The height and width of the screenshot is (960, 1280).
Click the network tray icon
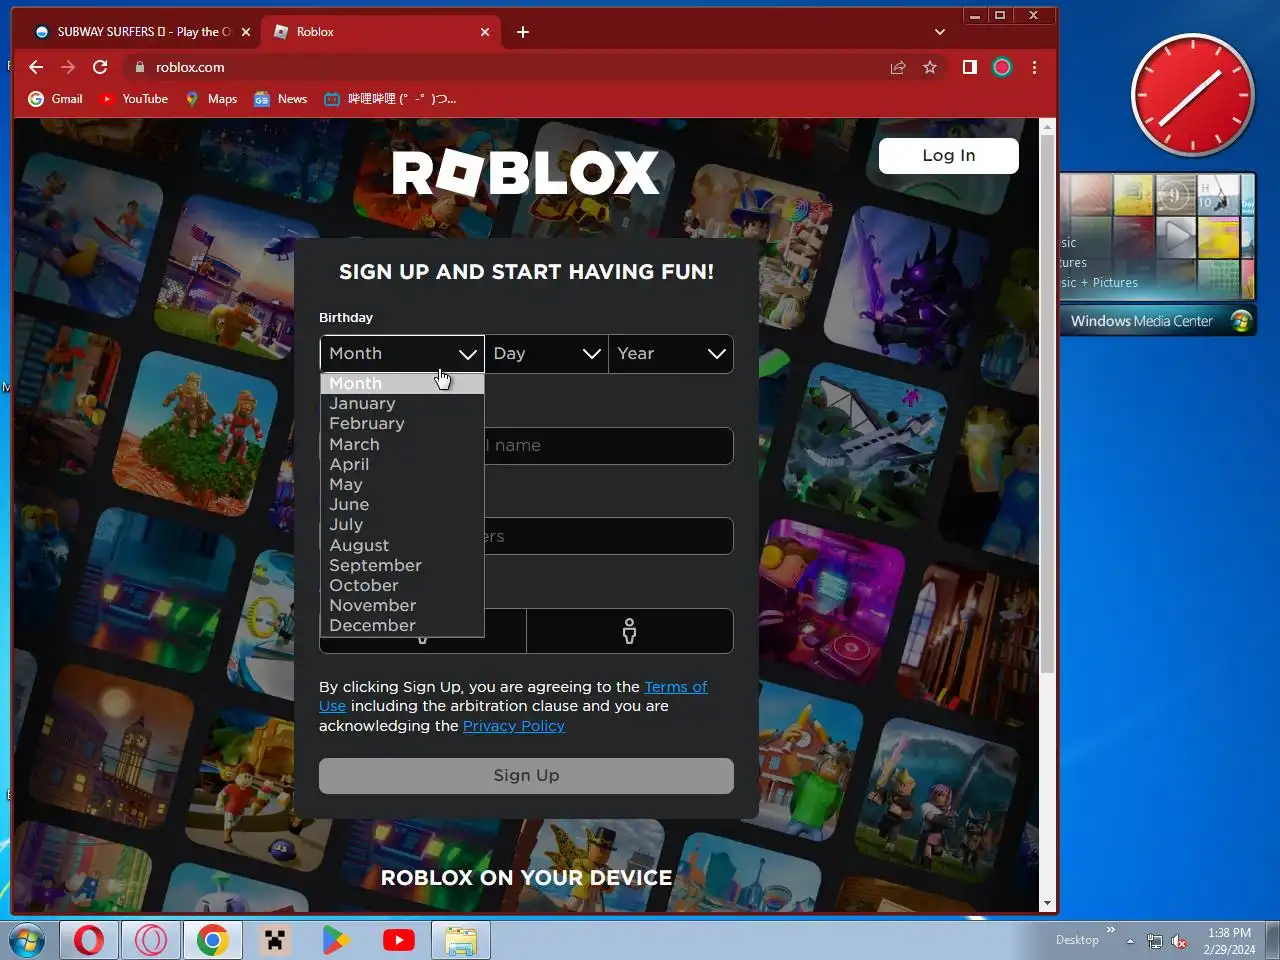[1155, 941]
